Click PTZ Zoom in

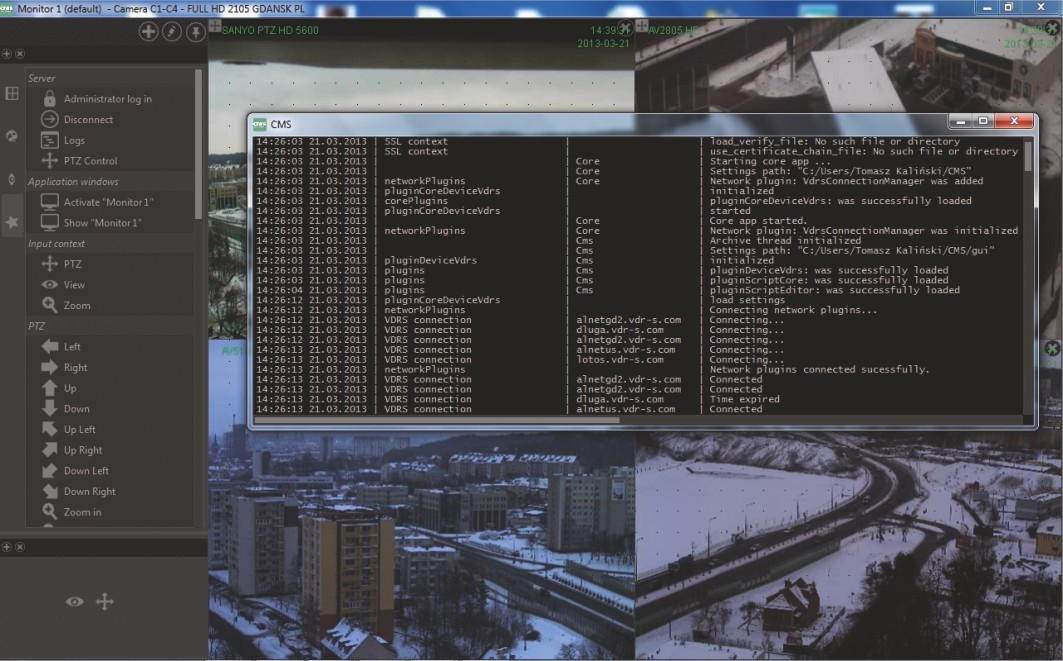click(82, 512)
